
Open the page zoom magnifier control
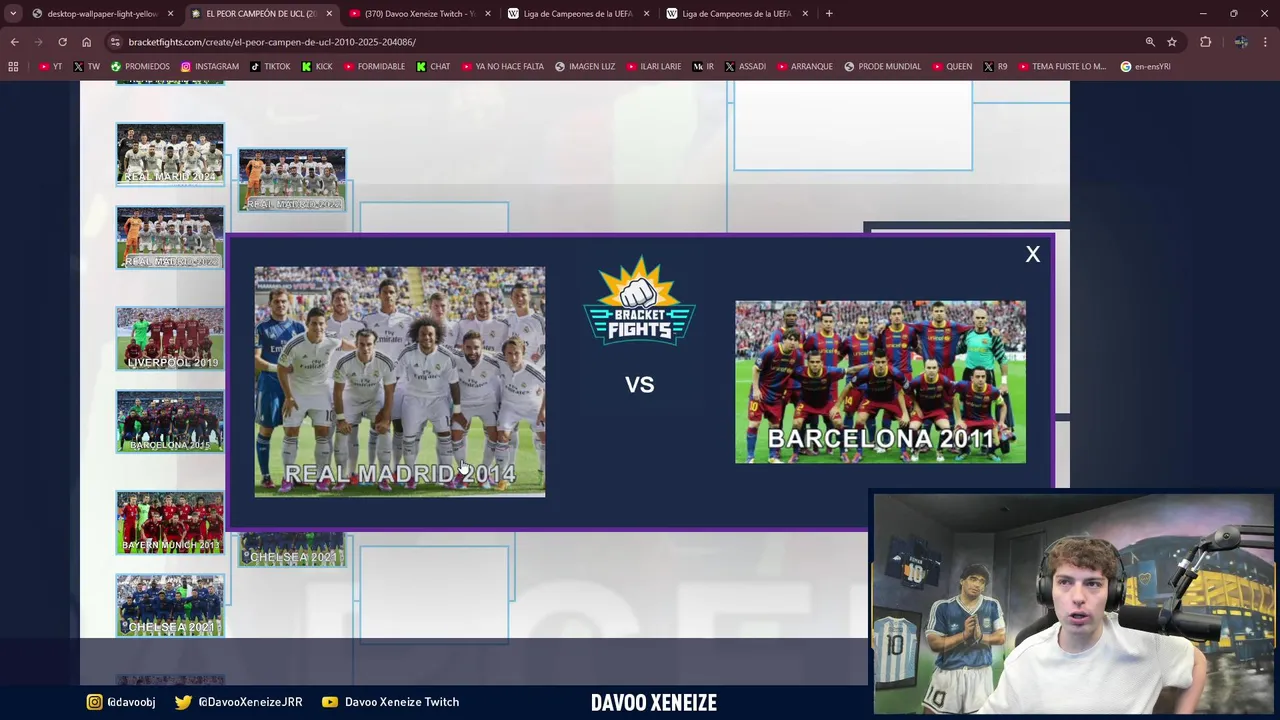point(1150,42)
